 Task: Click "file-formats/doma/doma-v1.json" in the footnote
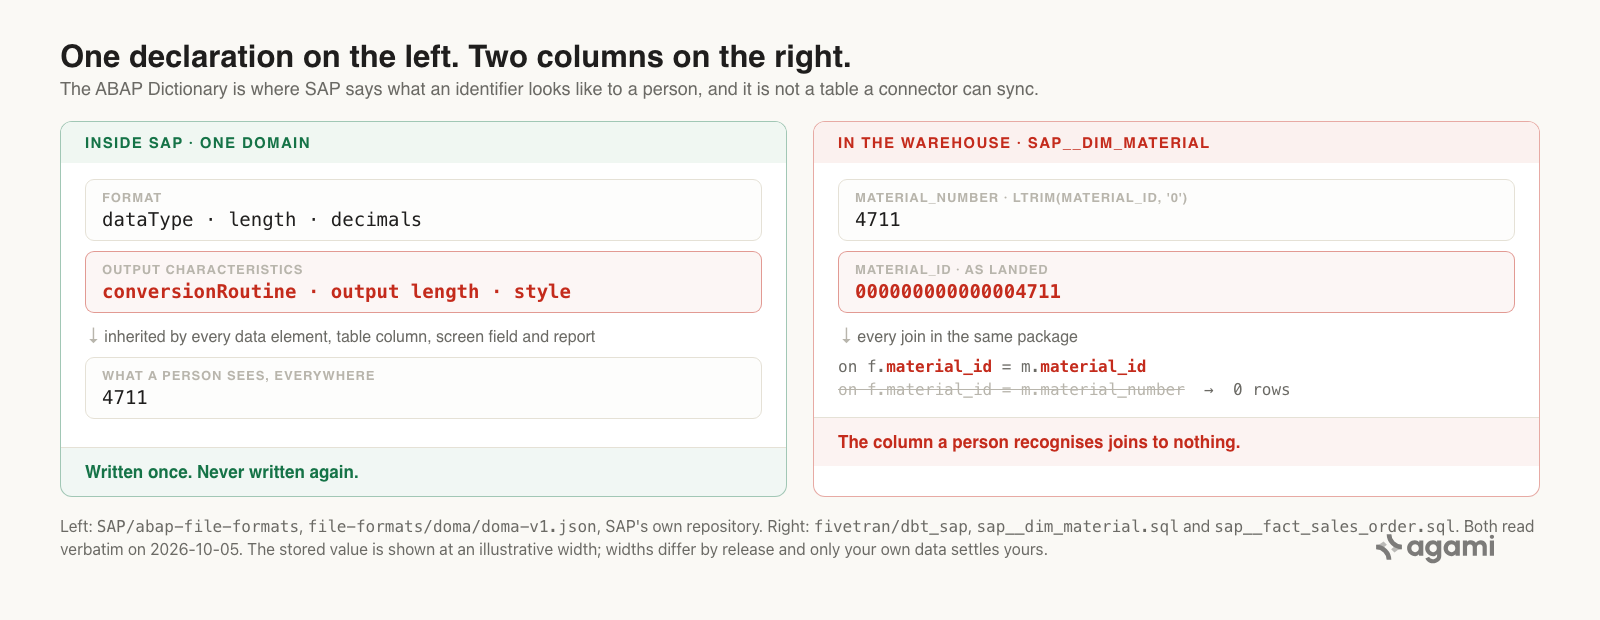[452, 527]
